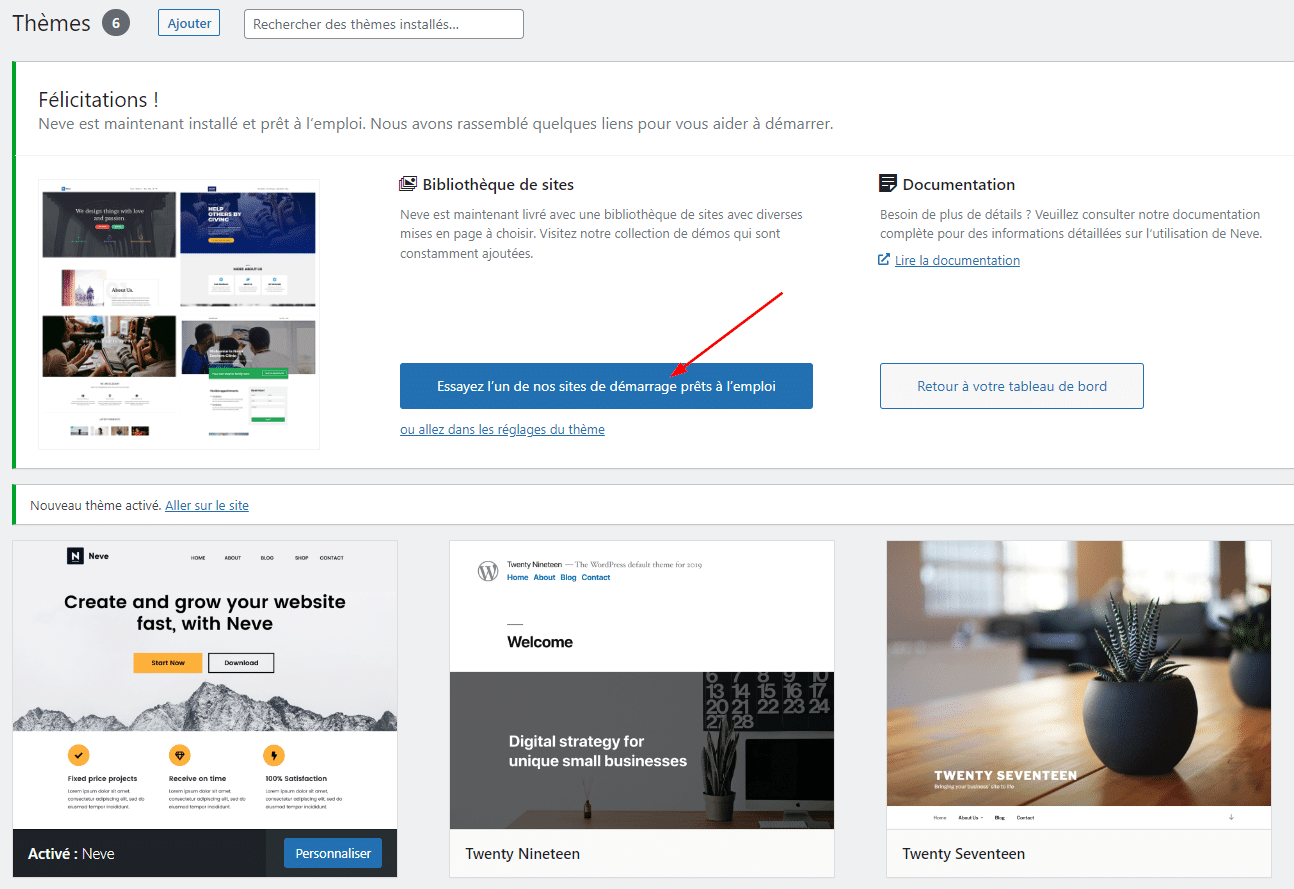
Task: Click the checkmark icon above Fixed price projects
Action: (x=78, y=755)
